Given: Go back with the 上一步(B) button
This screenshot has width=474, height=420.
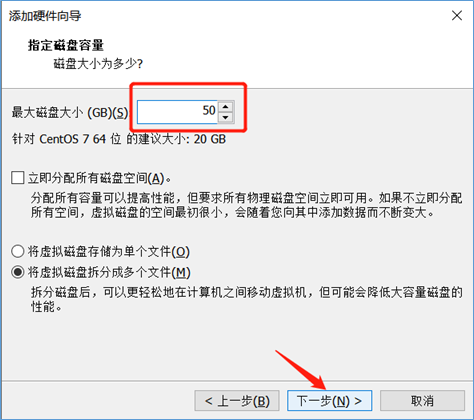Looking at the screenshot, I should [x=237, y=401].
